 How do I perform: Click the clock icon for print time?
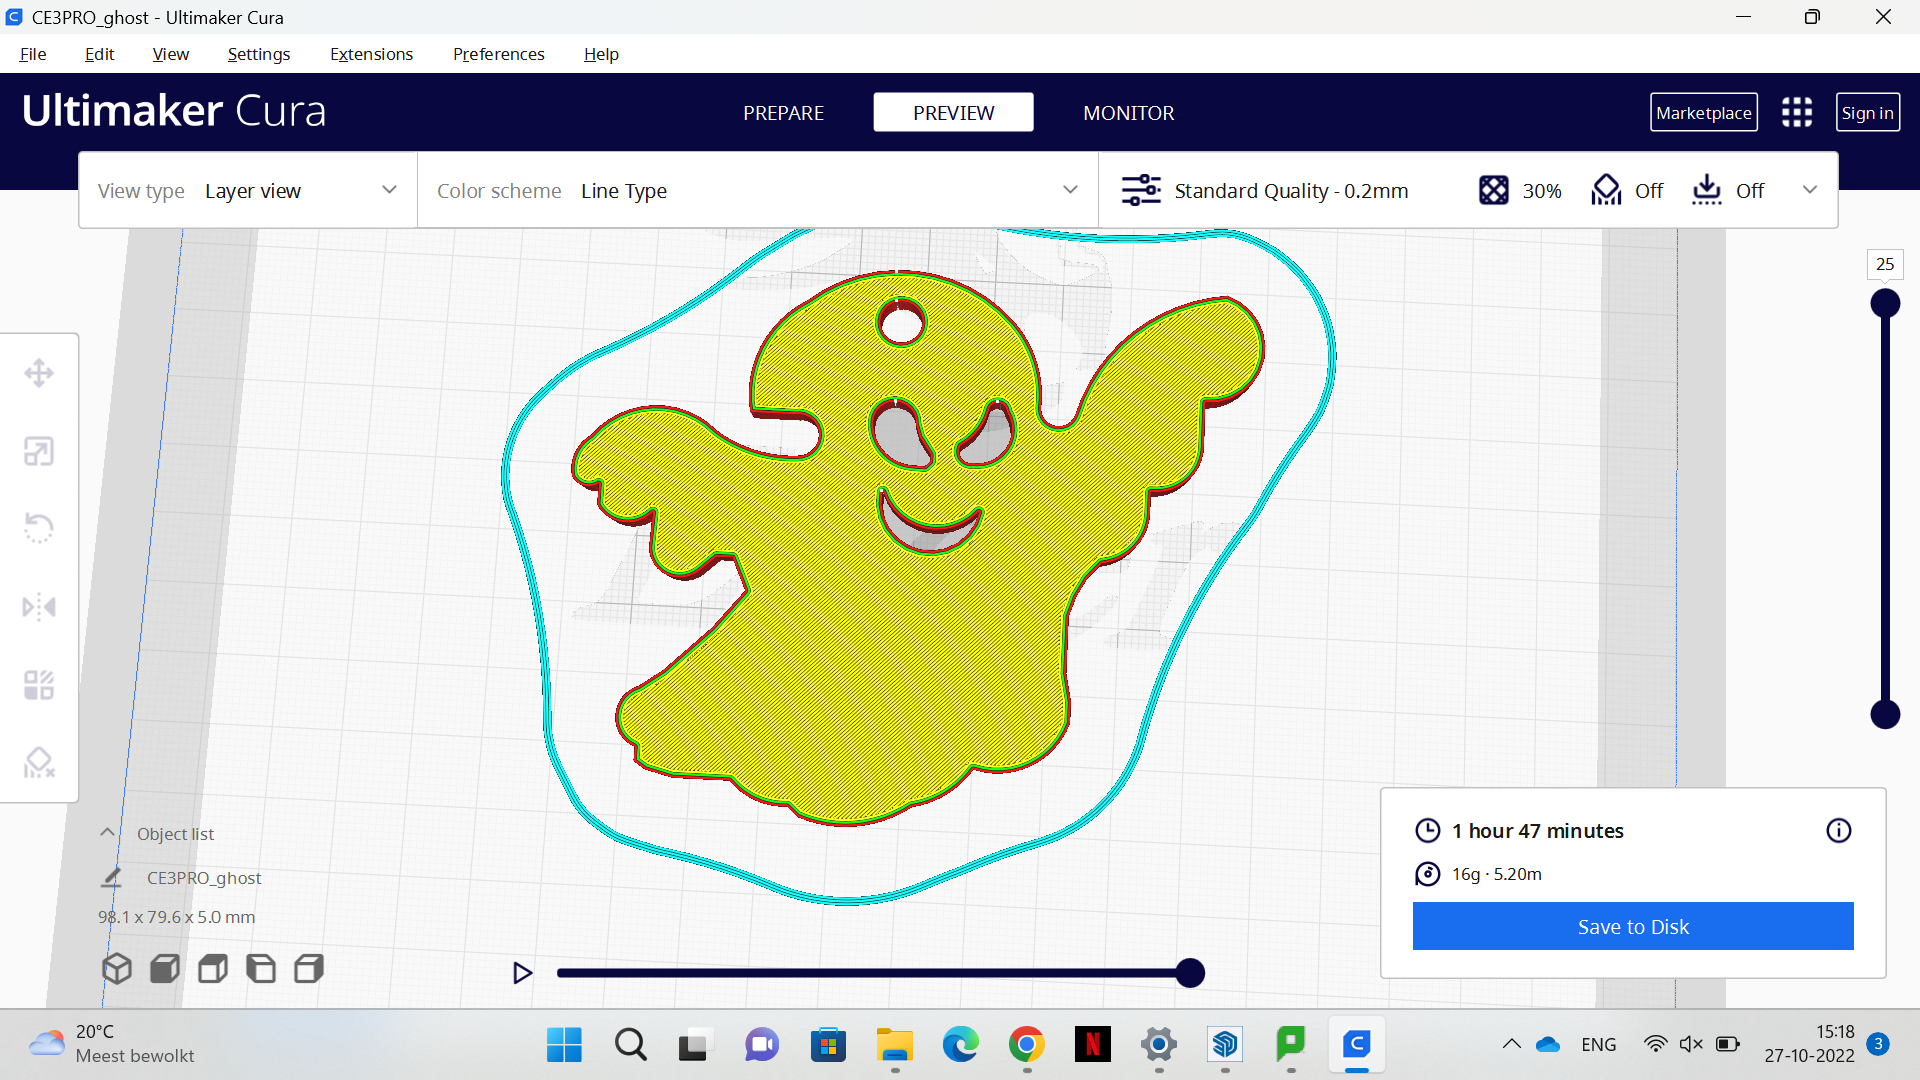point(1428,830)
